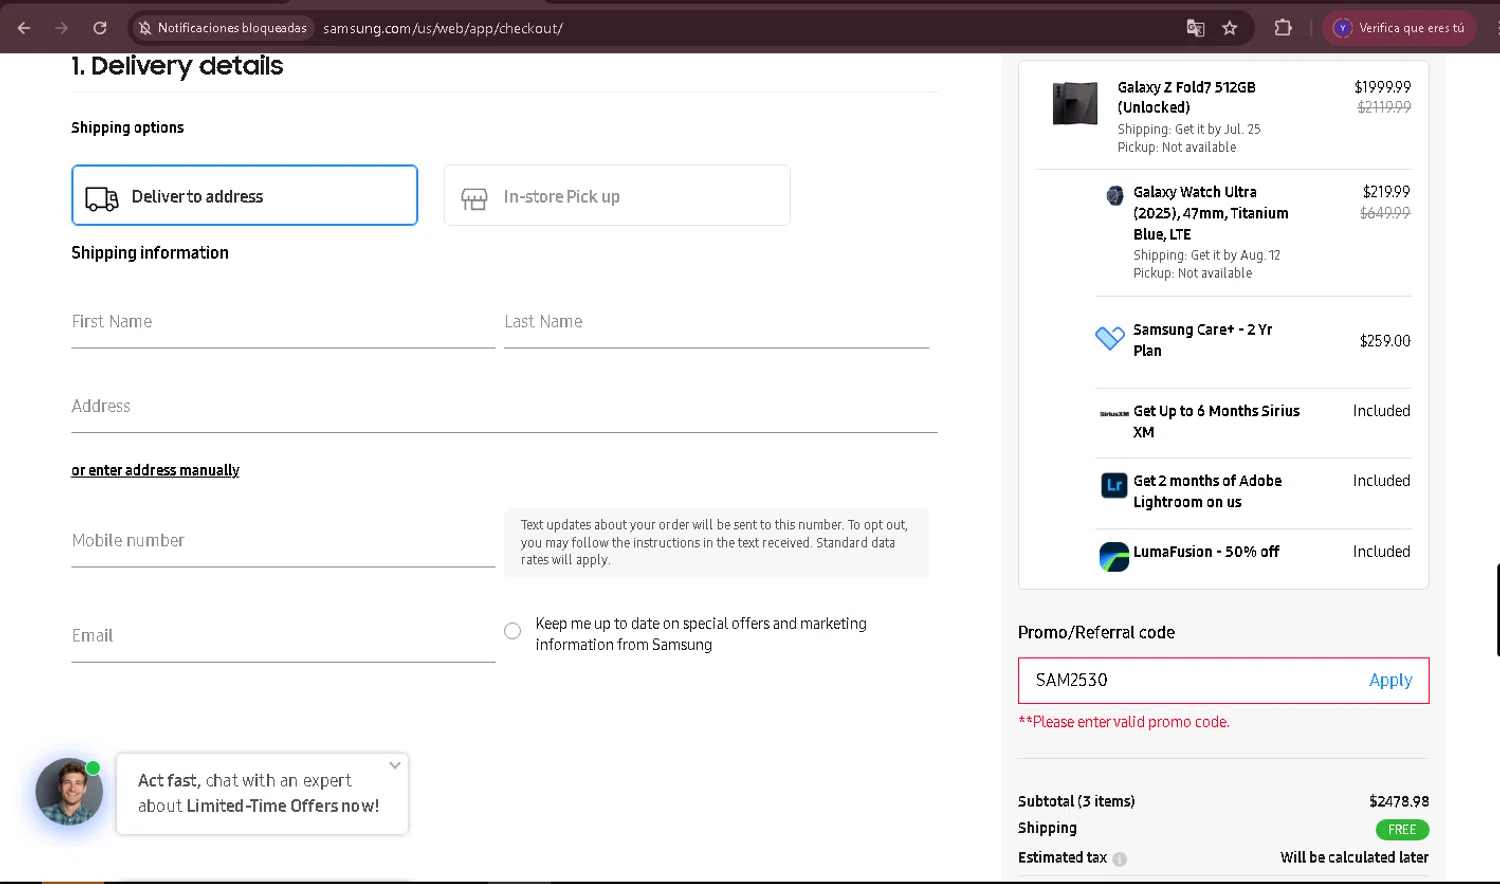Click 'Samsung Care+ - 2 Yr Plan' text
Screen dimensions: 1500x884
[1202, 340]
